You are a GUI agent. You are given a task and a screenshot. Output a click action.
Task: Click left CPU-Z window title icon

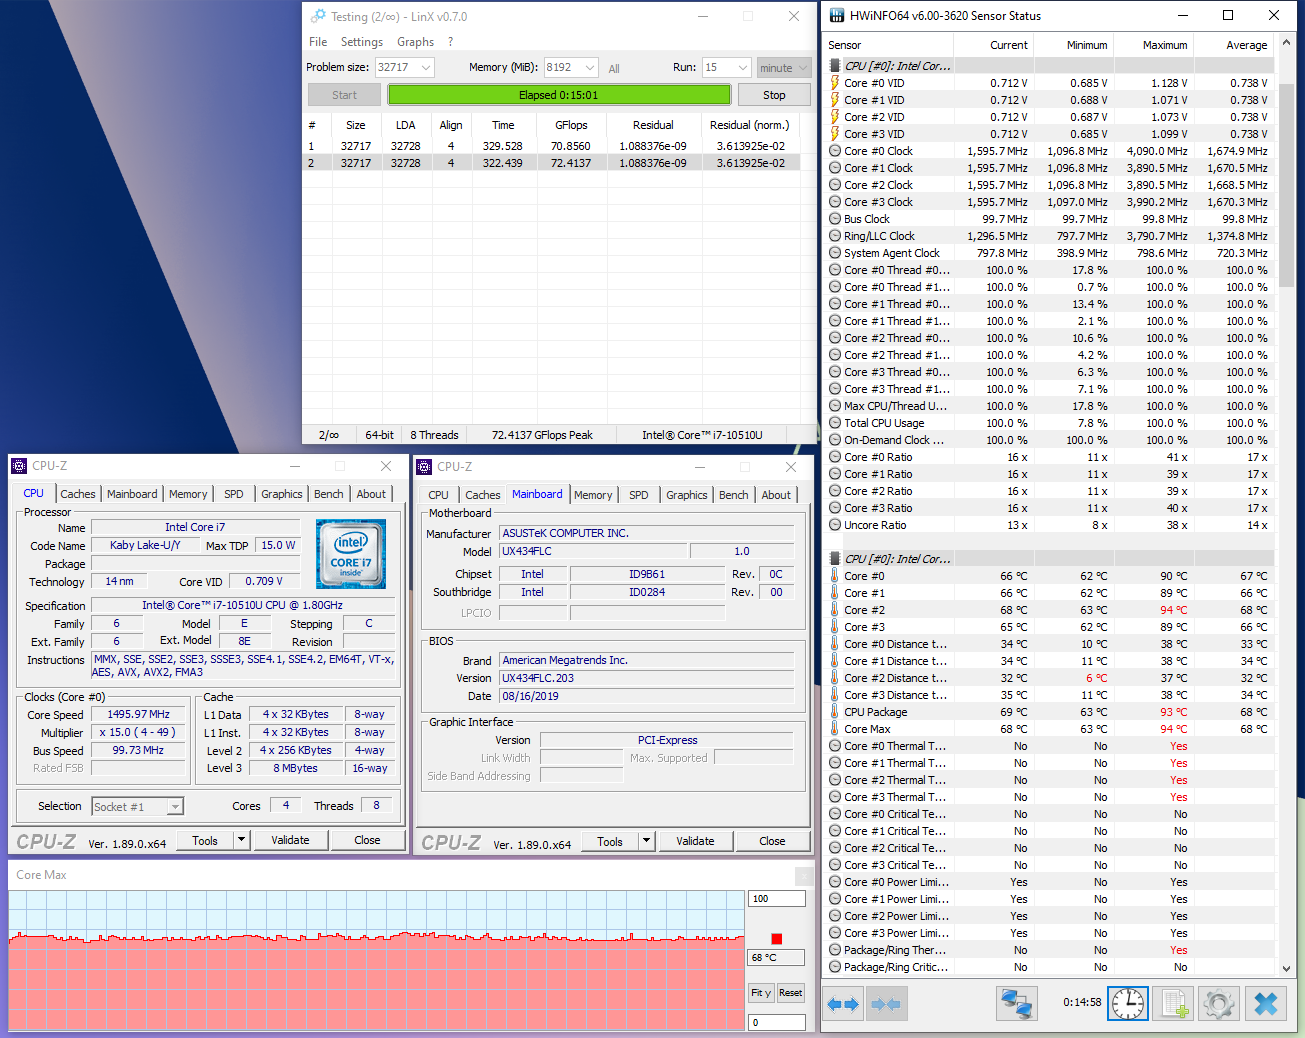(x=19, y=466)
